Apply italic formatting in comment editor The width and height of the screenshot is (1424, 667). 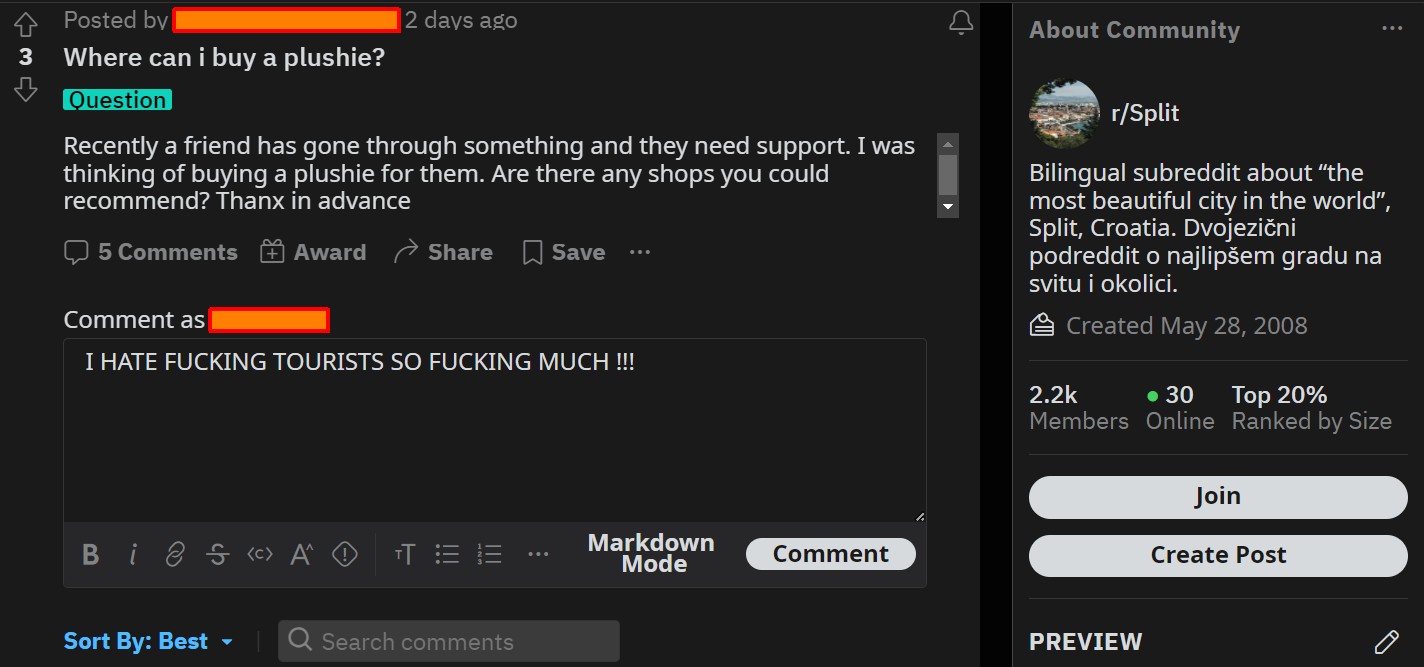(x=133, y=554)
